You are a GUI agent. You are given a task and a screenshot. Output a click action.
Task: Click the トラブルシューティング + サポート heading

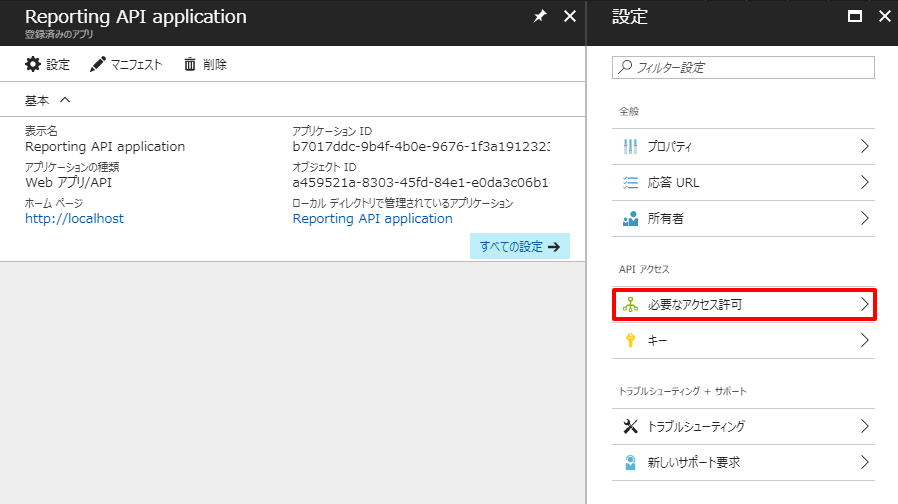click(683, 391)
